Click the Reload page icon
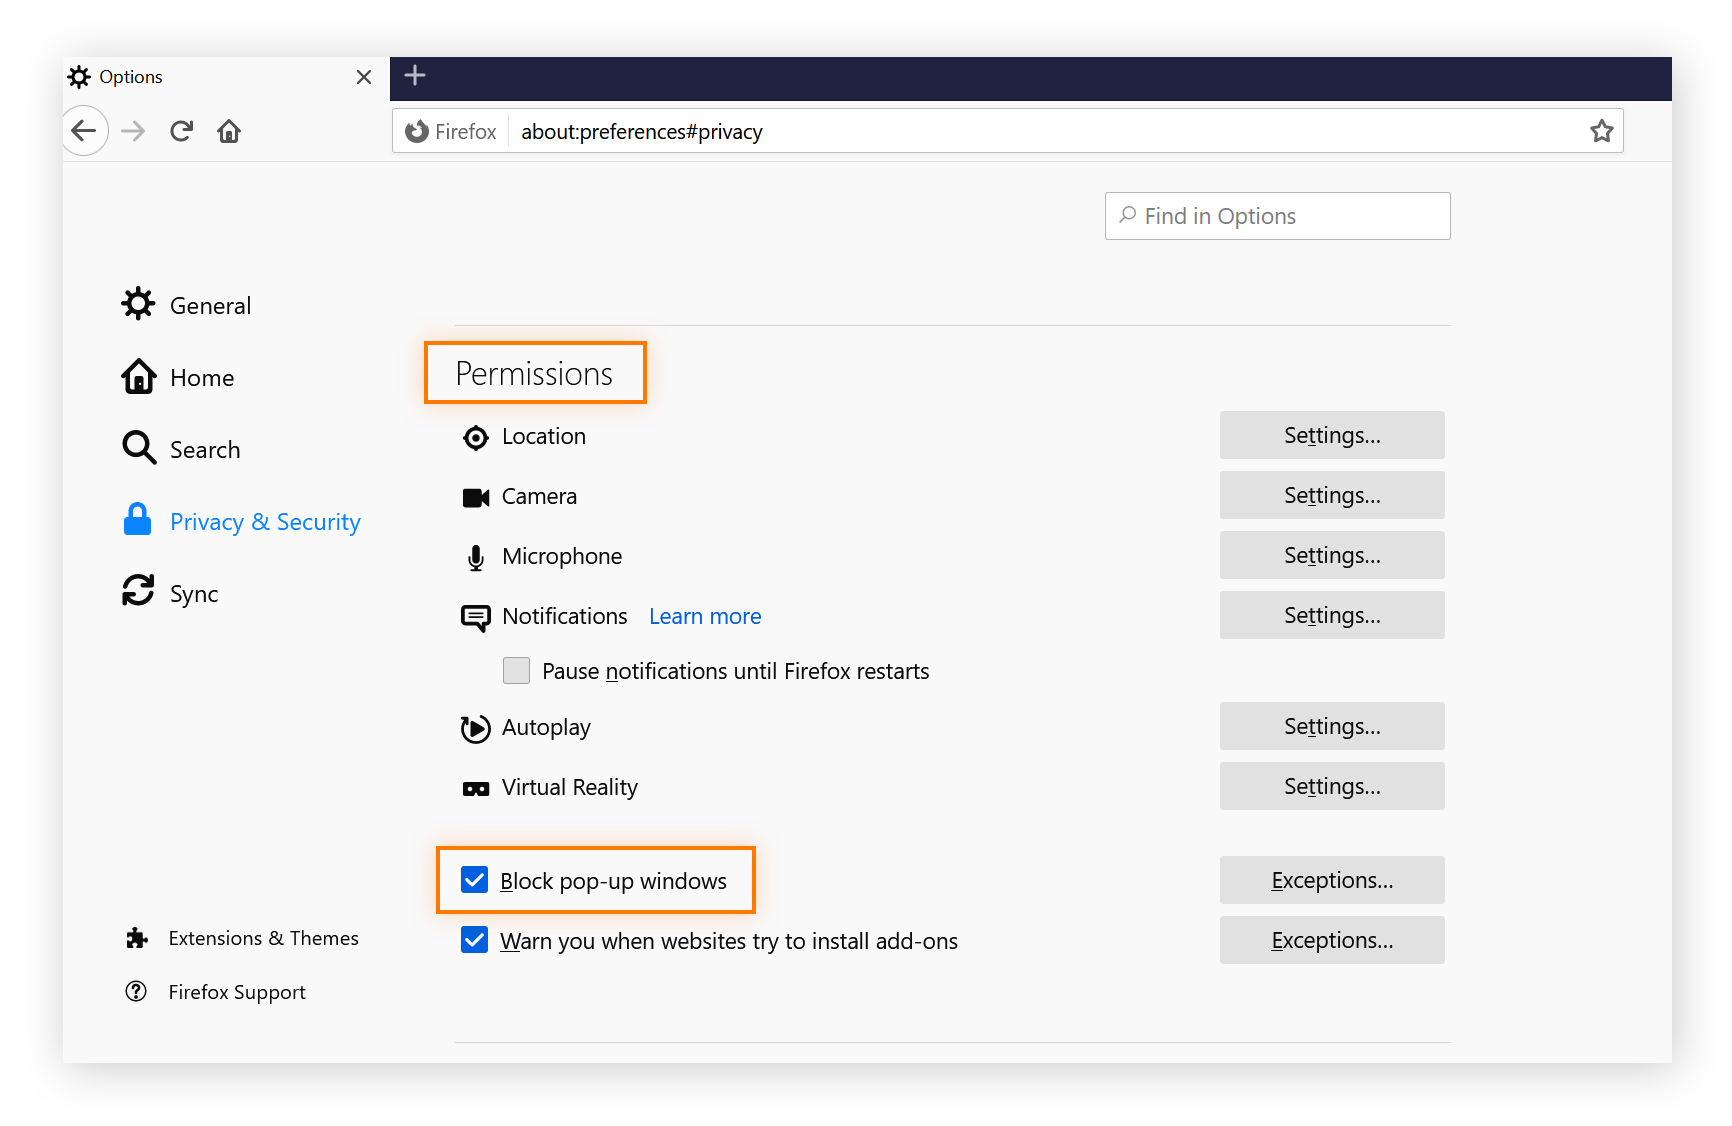This screenshot has width=1732, height=1126. click(181, 130)
